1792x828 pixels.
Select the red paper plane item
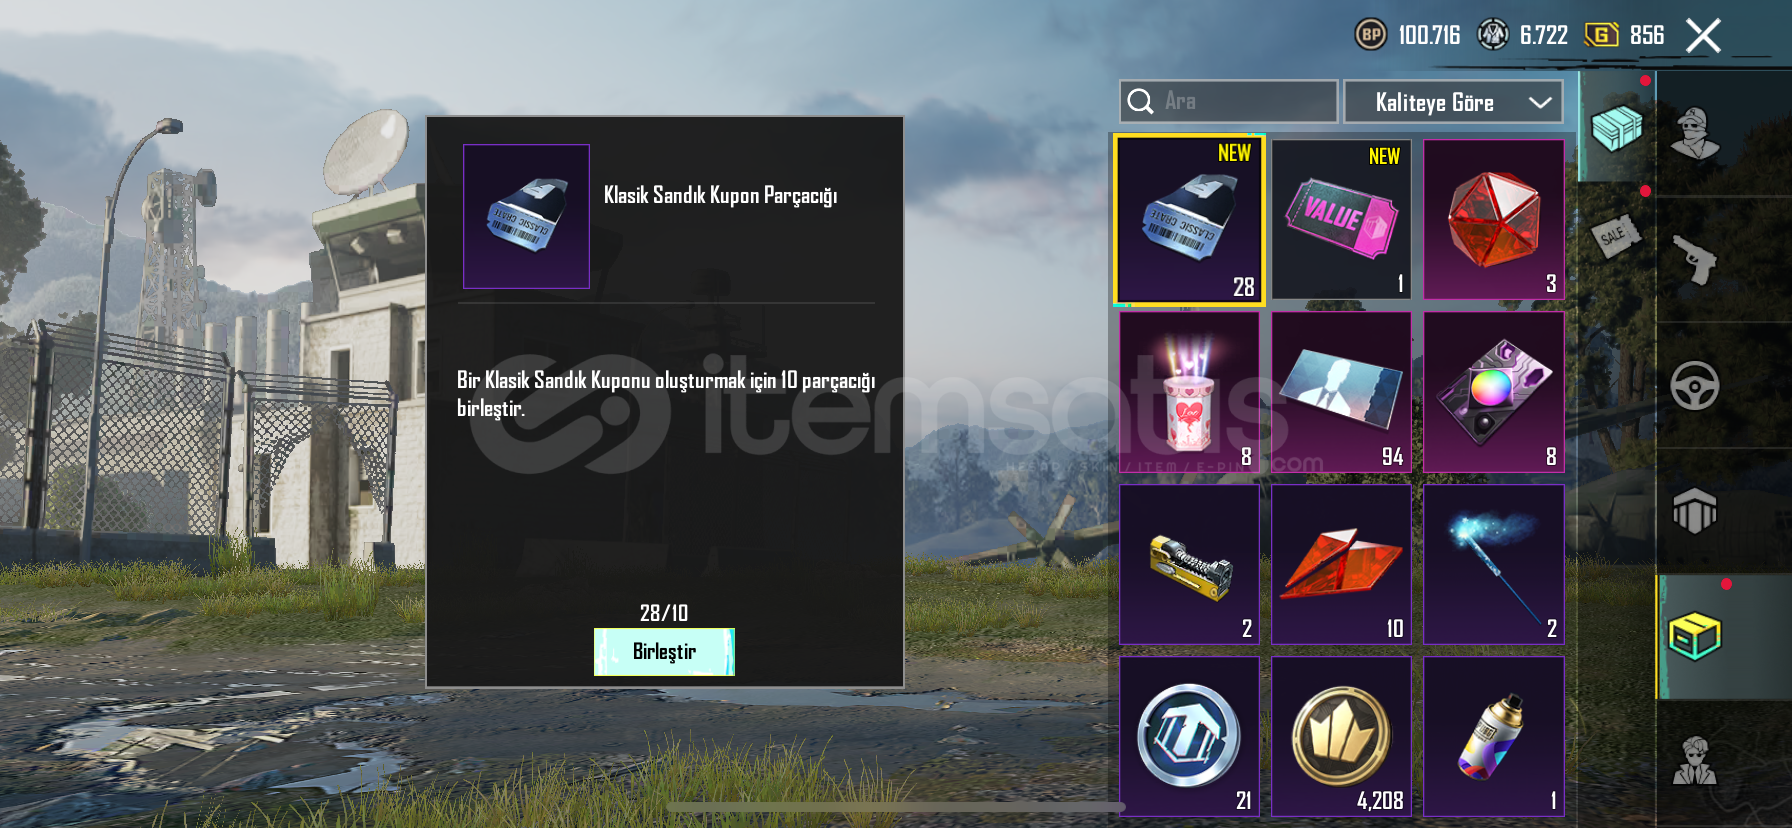pos(1341,565)
